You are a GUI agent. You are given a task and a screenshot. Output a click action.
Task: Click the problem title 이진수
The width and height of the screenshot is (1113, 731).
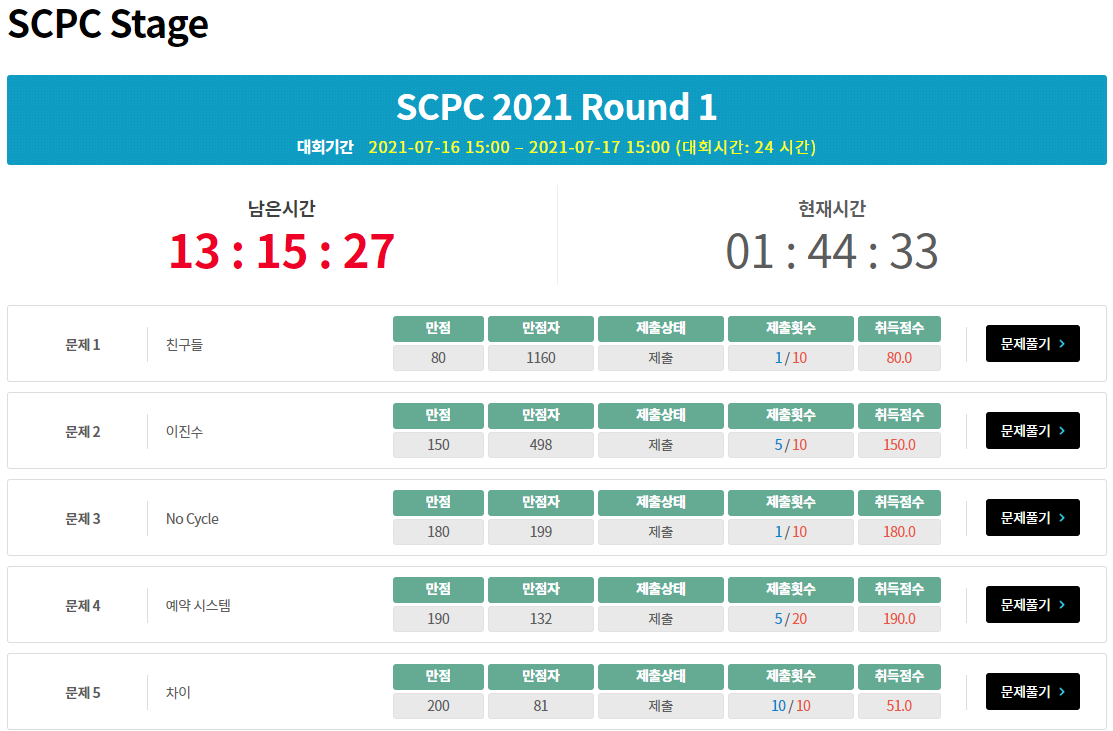185,432
